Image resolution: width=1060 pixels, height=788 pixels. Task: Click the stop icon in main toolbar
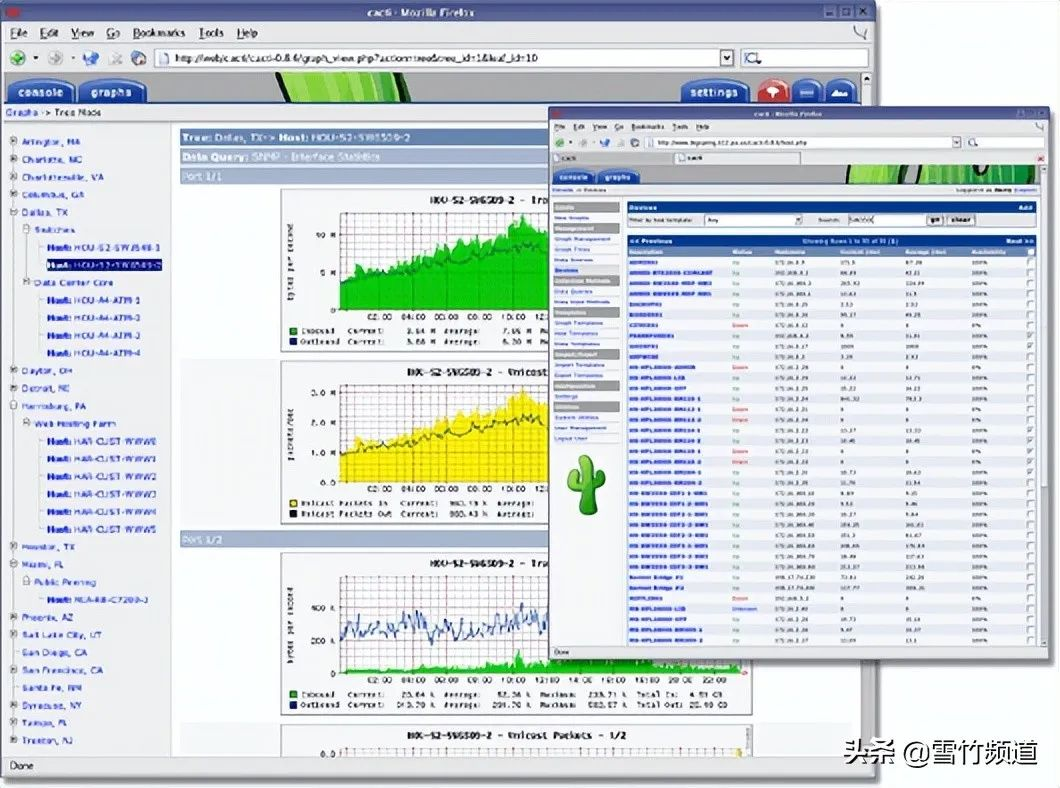[115, 59]
